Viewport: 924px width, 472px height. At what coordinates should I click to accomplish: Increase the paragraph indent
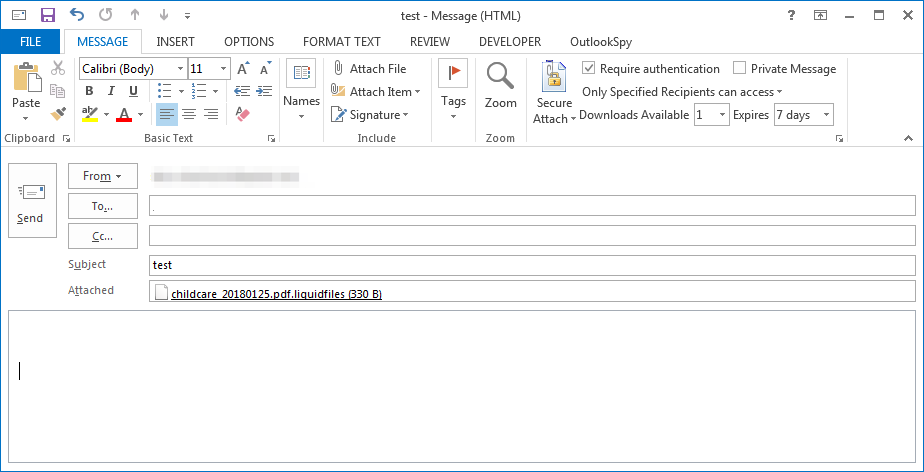point(264,91)
